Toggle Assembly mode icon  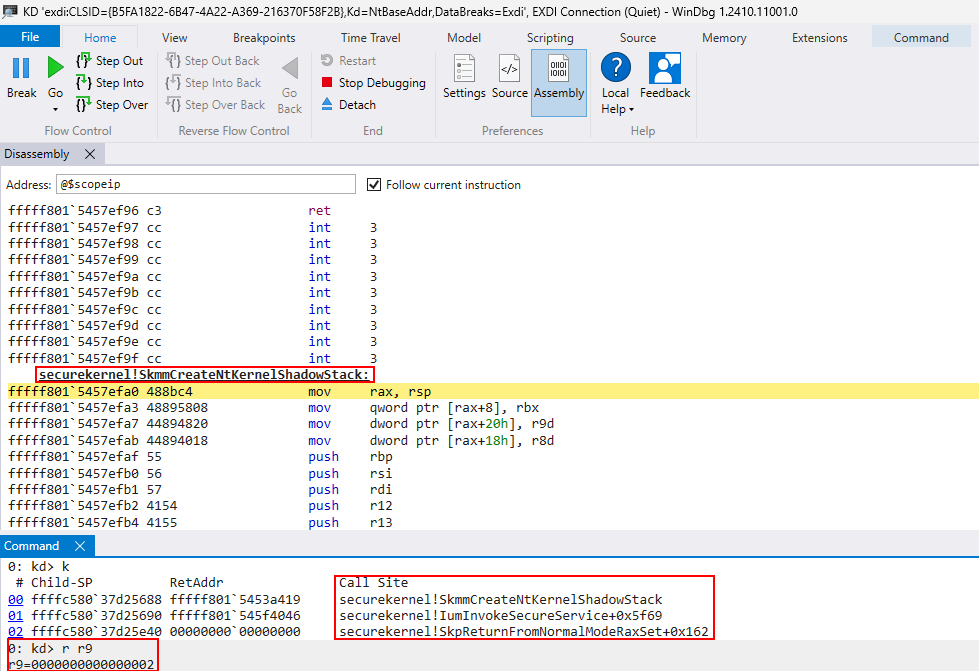[x=558, y=68]
